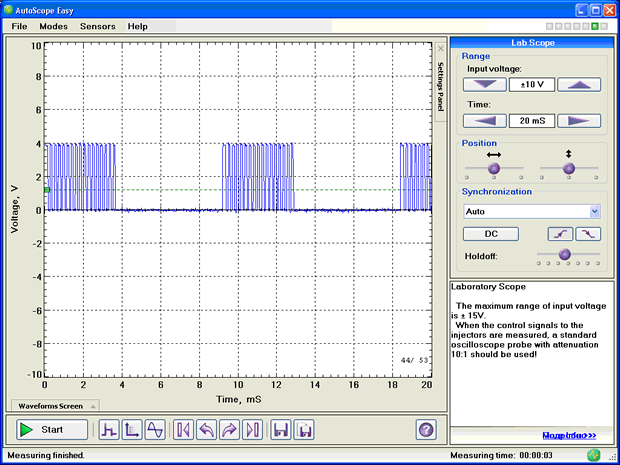Go back one frame with undo arrow
Screen dimensions: 620x465
coord(206,429)
